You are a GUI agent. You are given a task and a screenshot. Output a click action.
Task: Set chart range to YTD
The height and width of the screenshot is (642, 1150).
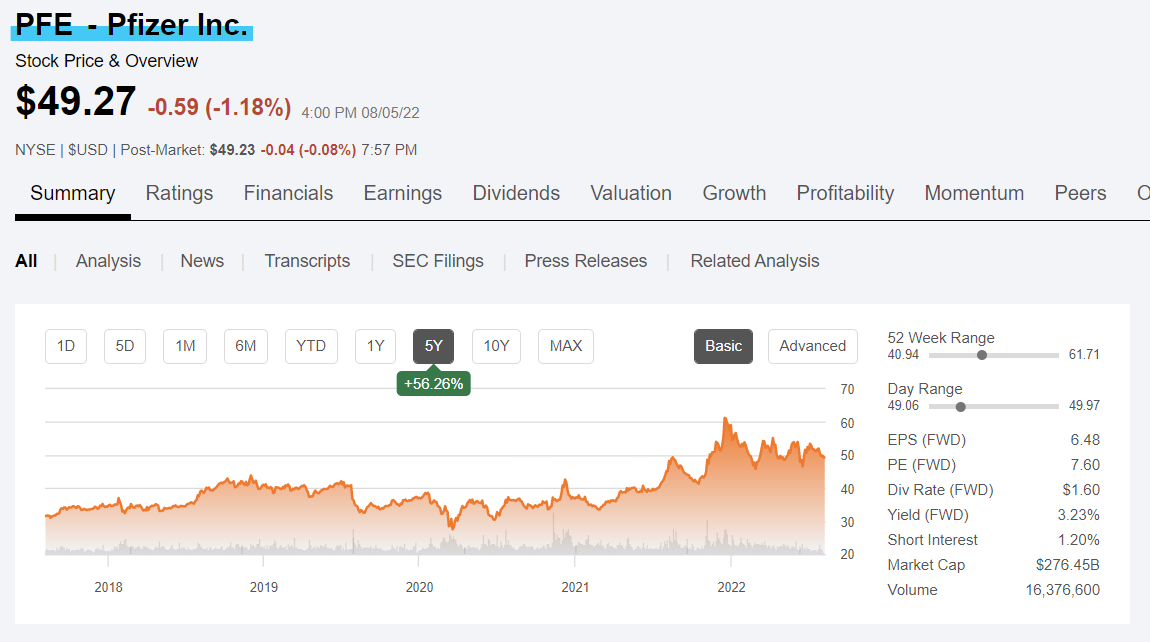[311, 346]
